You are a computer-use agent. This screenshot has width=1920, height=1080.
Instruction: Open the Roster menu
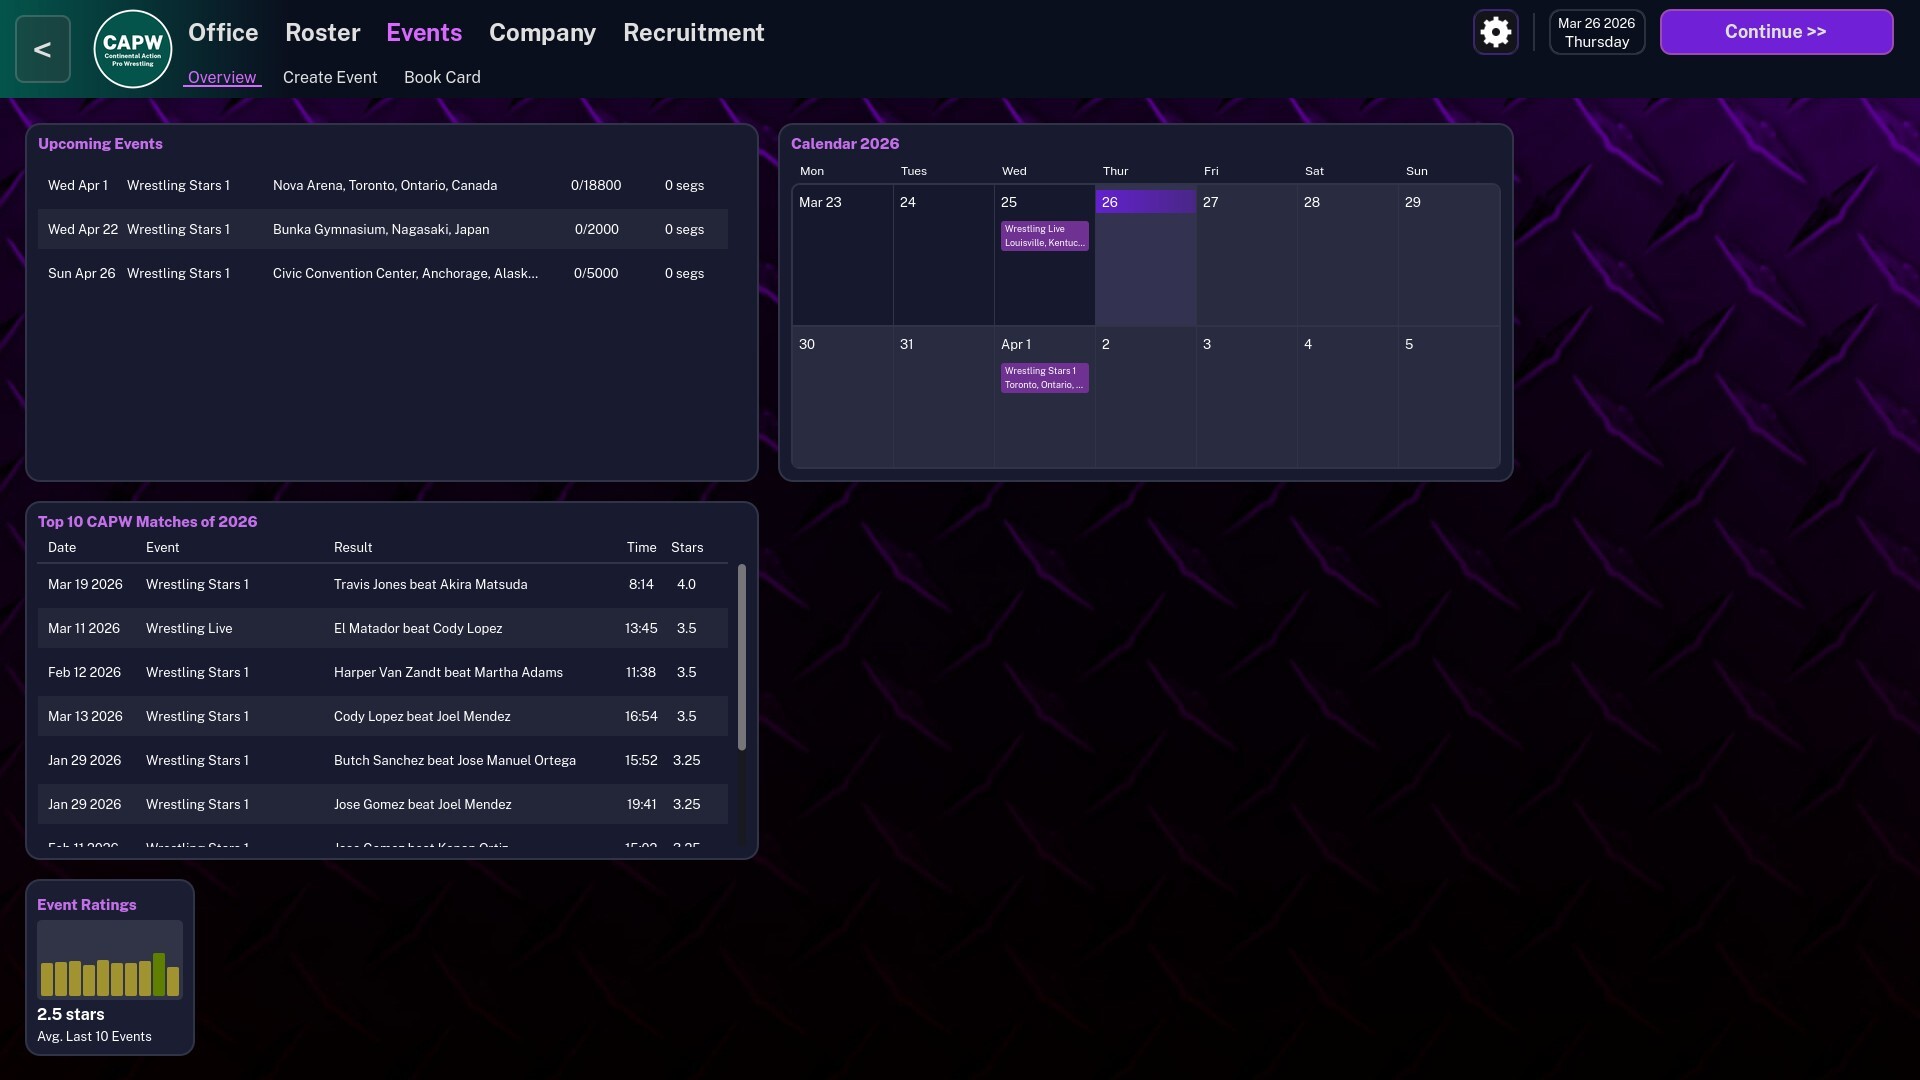[x=322, y=33]
